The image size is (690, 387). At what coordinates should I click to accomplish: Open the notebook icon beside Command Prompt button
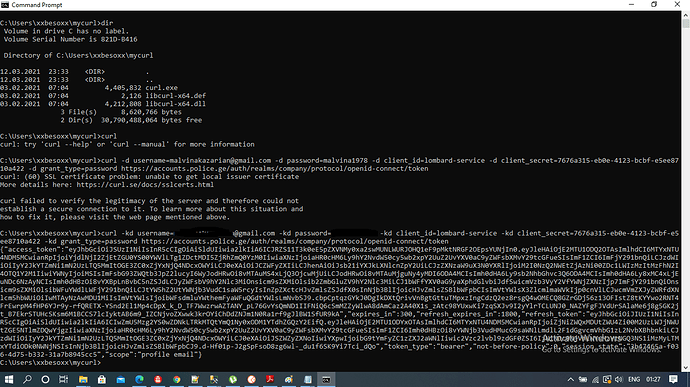click(x=308, y=380)
